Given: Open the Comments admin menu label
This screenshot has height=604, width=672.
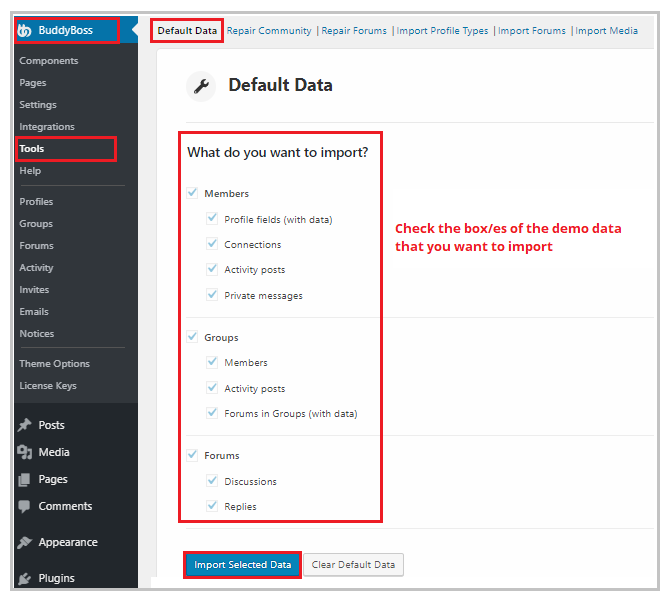Looking at the screenshot, I should [x=66, y=506].
